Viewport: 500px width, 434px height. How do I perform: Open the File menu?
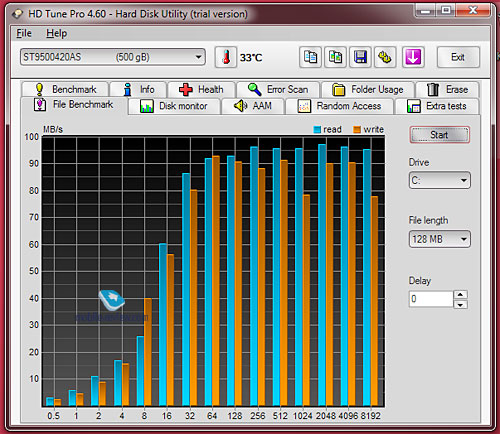pos(24,33)
